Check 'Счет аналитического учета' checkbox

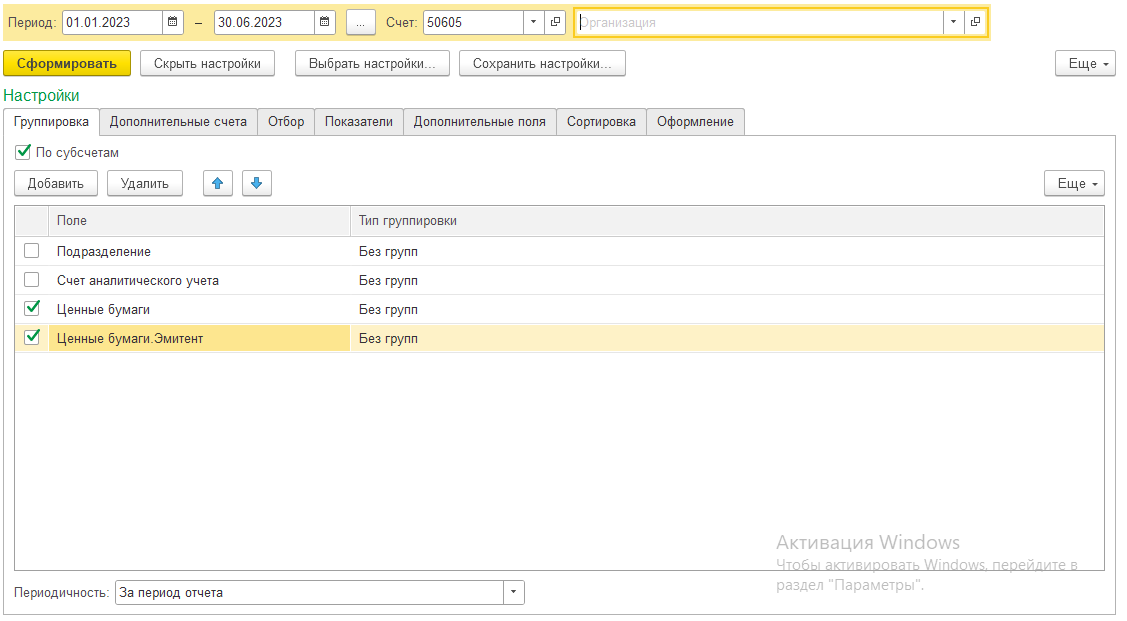32,280
